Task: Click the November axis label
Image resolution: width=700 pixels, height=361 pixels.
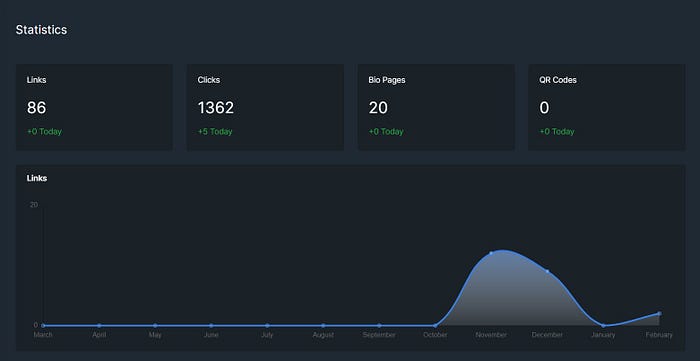Action: [491, 335]
